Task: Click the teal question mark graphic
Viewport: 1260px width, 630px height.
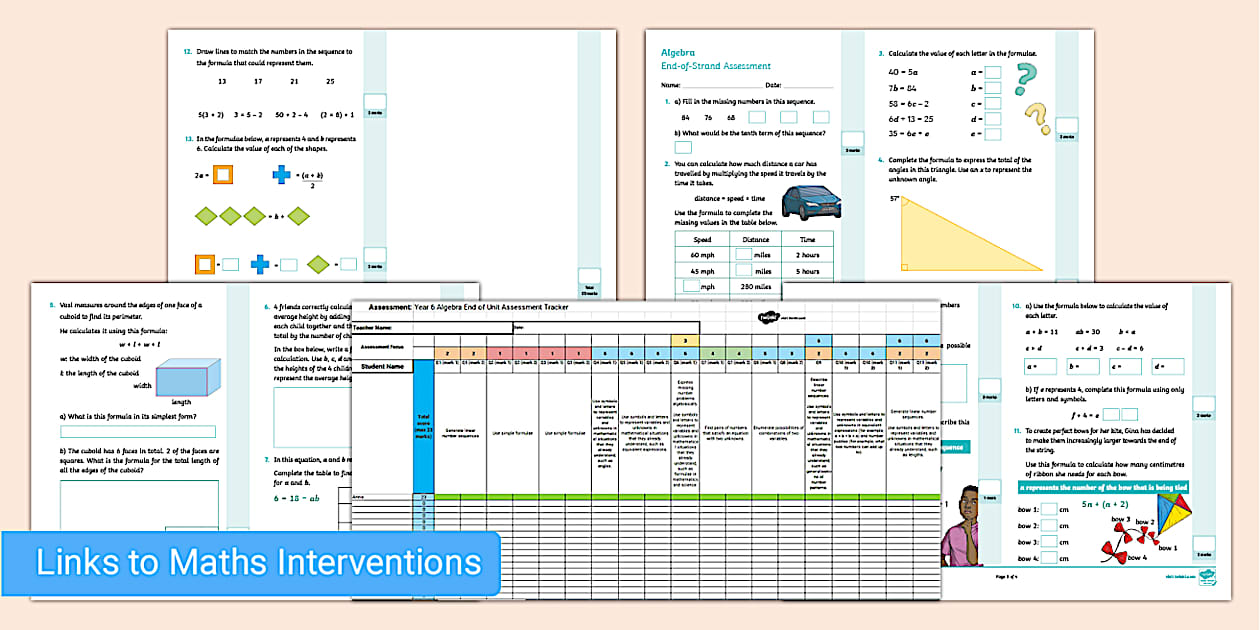Action: coord(1026,78)
